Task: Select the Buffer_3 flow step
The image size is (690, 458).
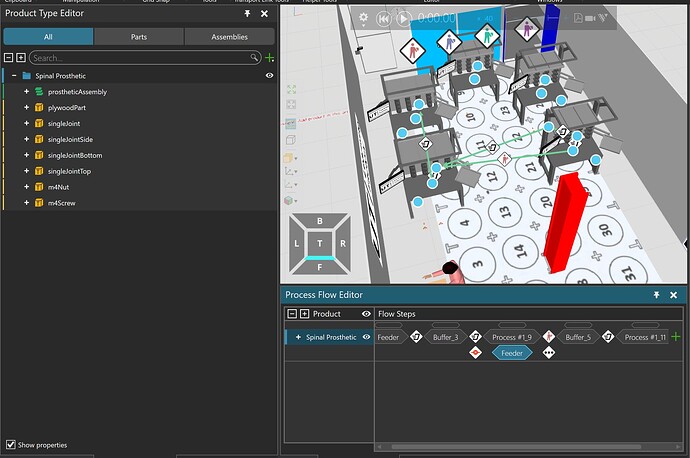Action: coord(445,337)
